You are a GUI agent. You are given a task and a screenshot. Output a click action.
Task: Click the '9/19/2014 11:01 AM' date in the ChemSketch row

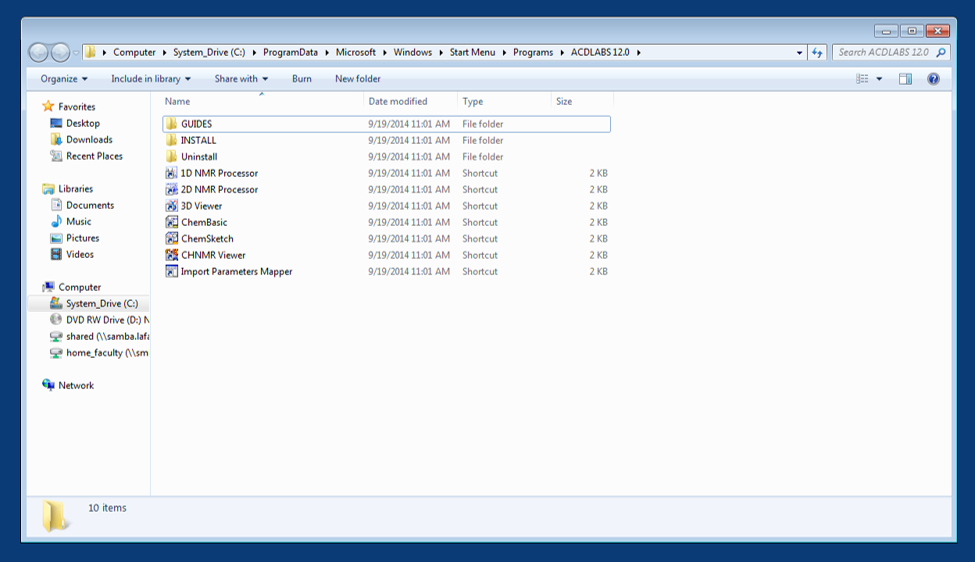tap(409, 239)
